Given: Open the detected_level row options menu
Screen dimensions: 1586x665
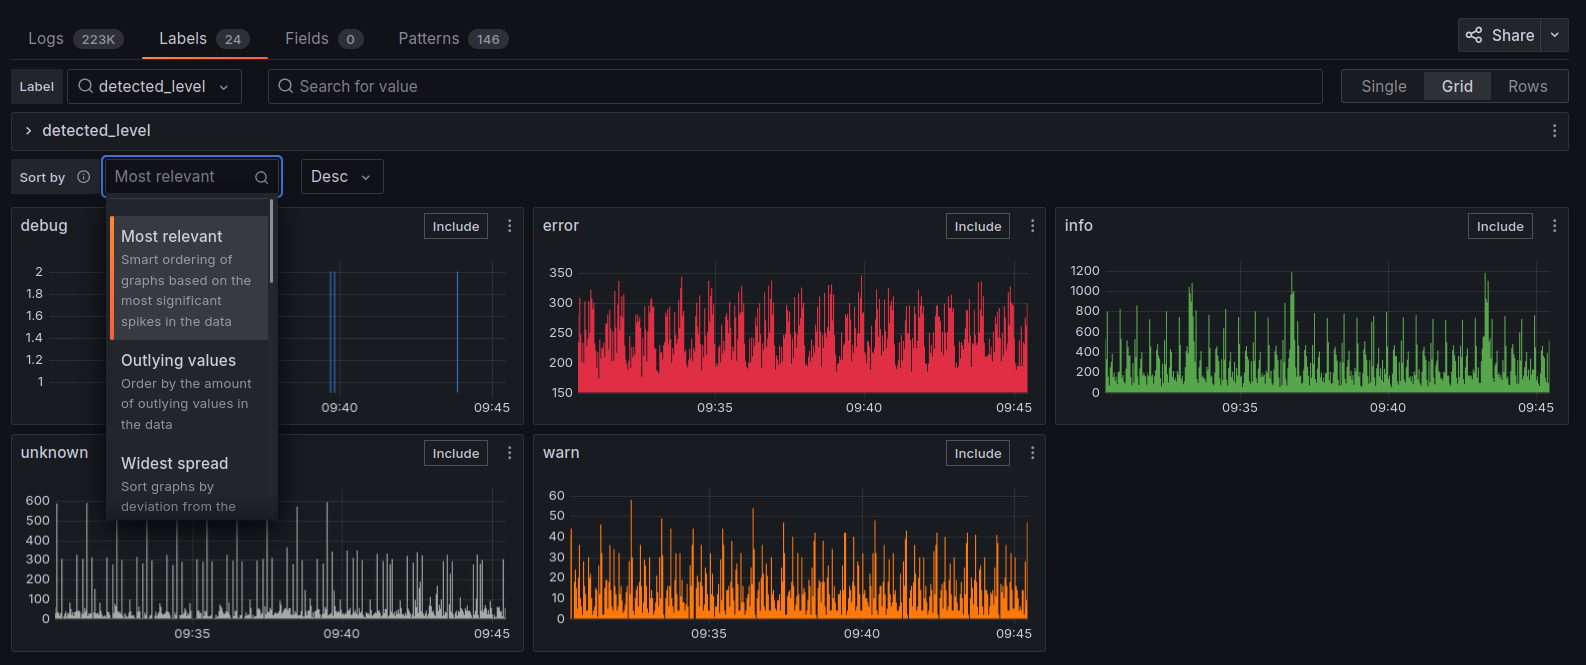Looking at the screenshot, I should pos(1554,131).
